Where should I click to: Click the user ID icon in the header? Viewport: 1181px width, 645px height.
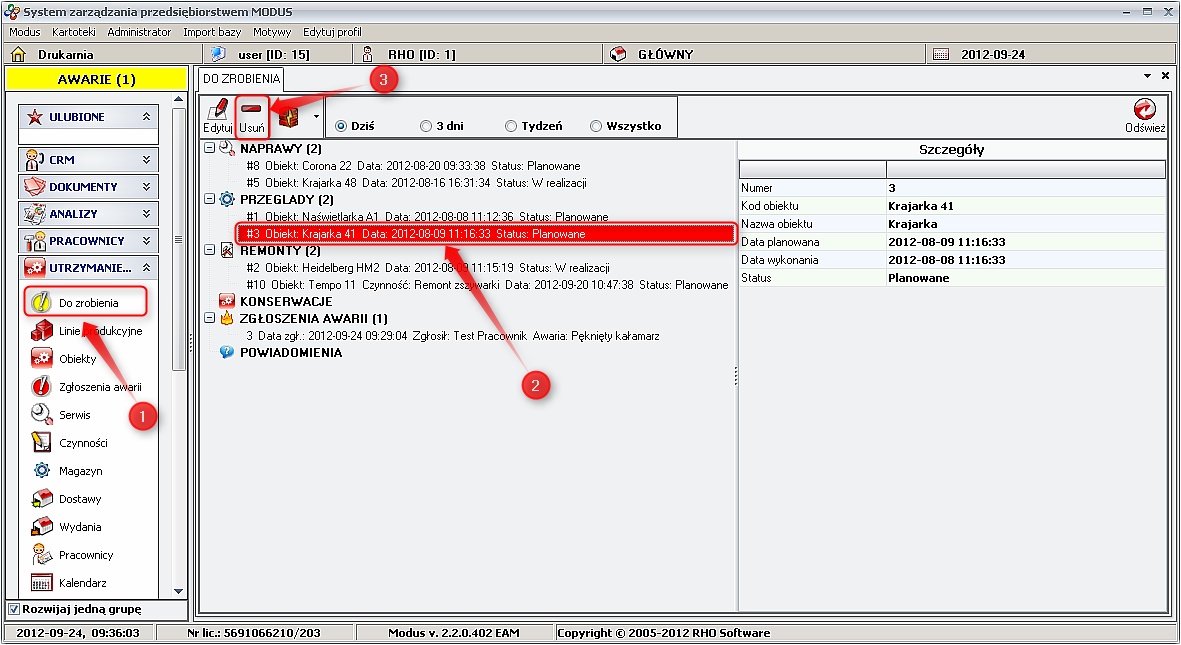click(218, 54)
